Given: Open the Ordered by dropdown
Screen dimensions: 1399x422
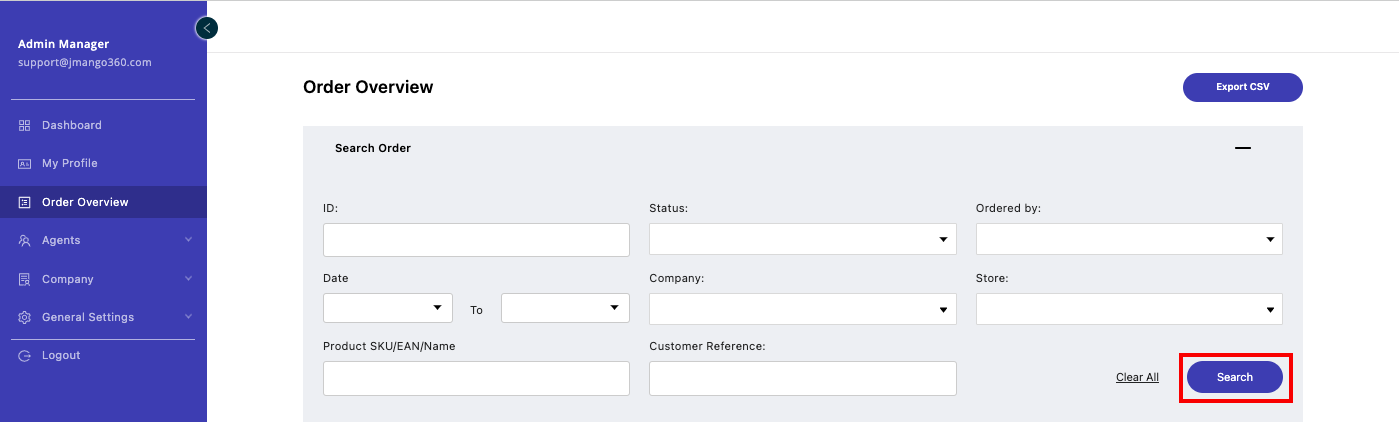Looking at the screenshot, I should 1129,239.
